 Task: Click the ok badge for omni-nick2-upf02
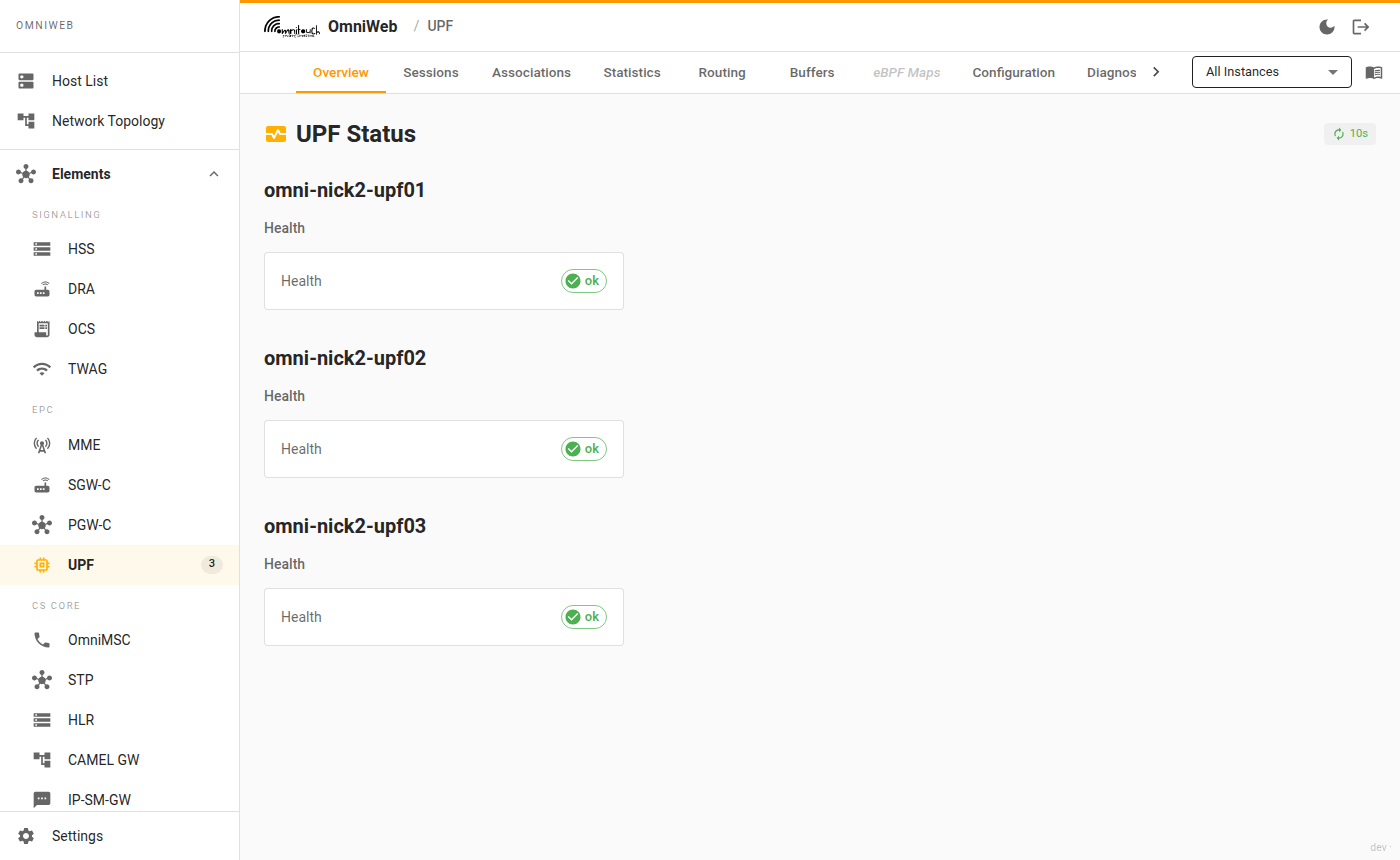584,449
